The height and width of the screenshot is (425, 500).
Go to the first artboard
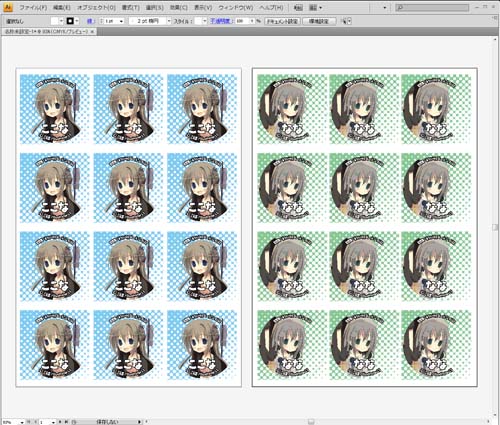tap(29, 422)
